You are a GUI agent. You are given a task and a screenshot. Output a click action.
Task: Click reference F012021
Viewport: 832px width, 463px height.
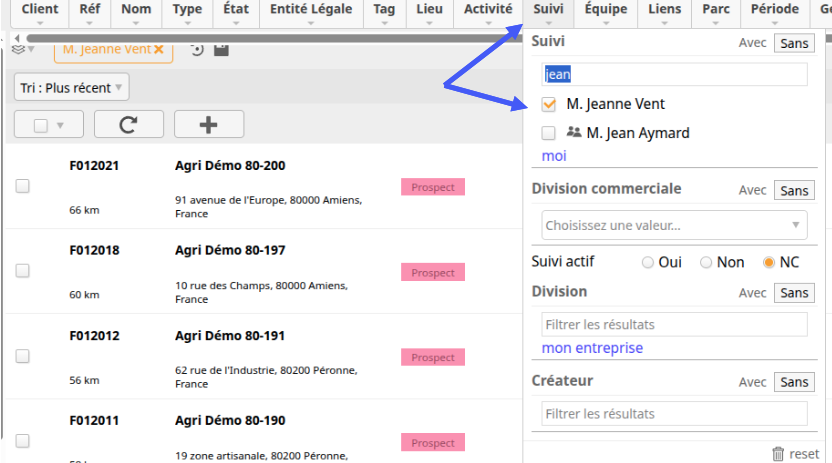point(94,165)
